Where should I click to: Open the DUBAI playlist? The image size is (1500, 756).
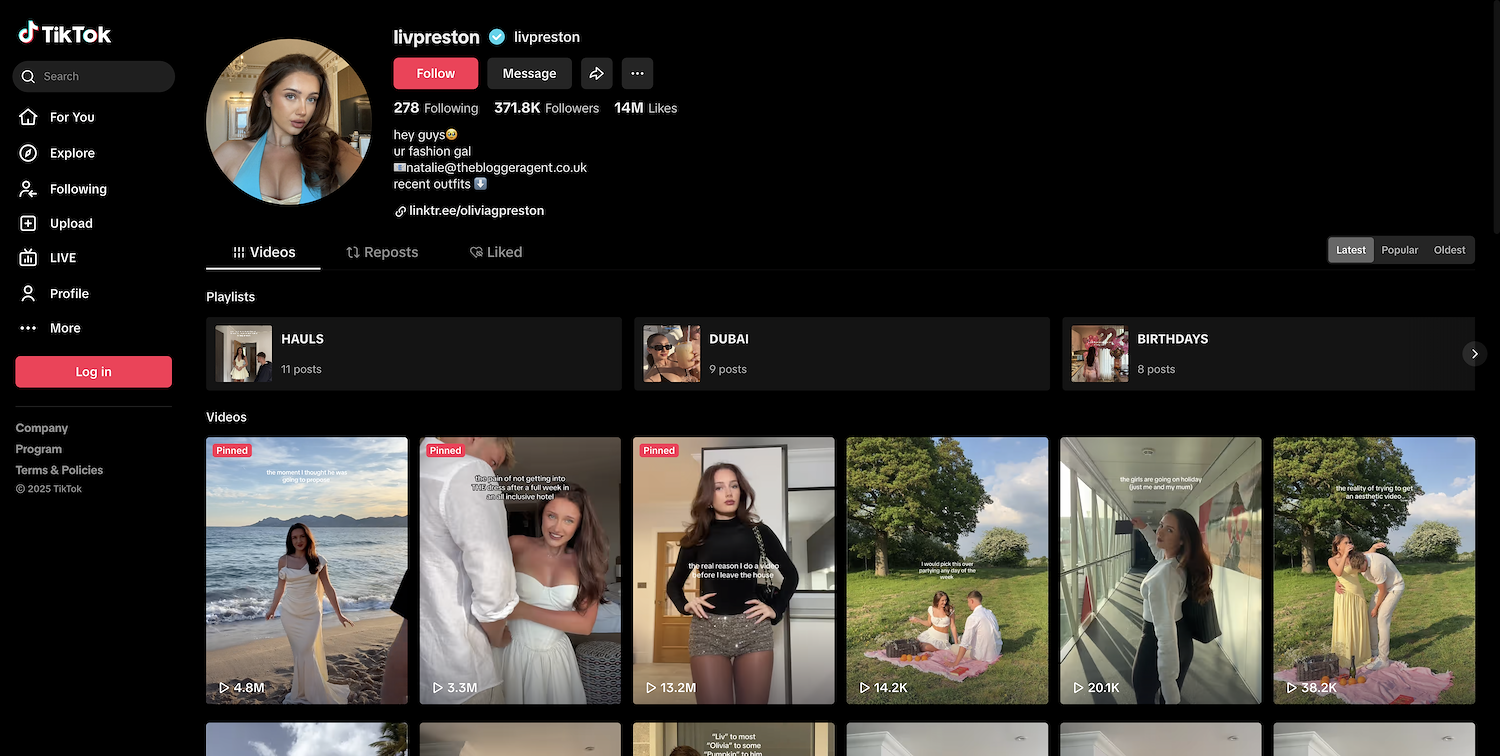pos(842,354)
